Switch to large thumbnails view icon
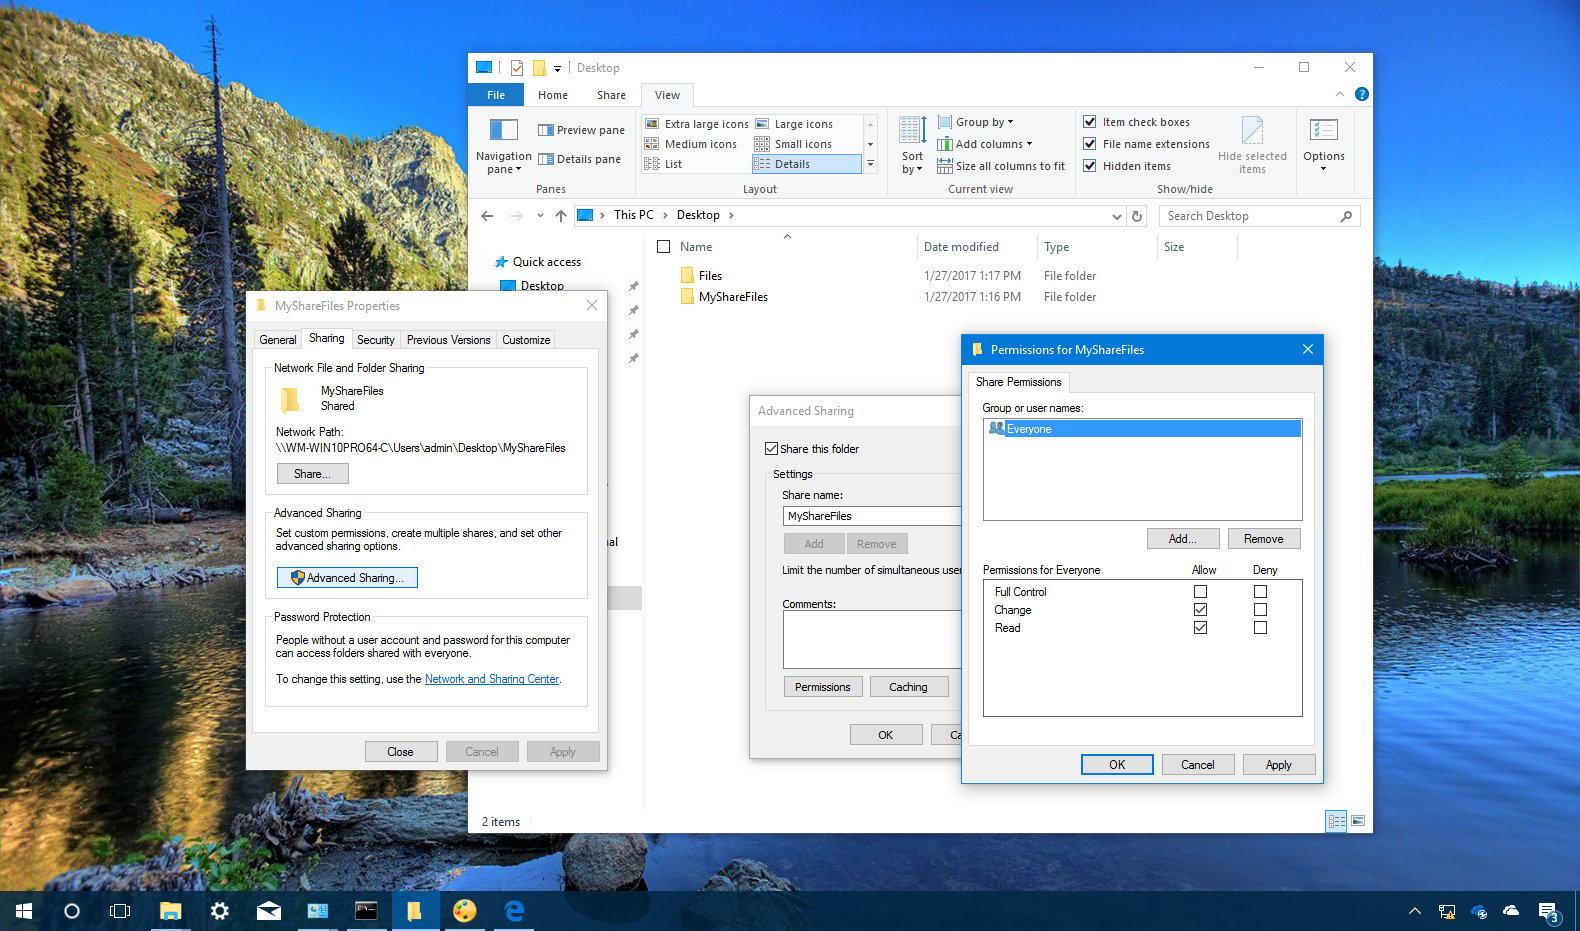The width and height of the screenshot is (1580, 931). [1357, 821]
